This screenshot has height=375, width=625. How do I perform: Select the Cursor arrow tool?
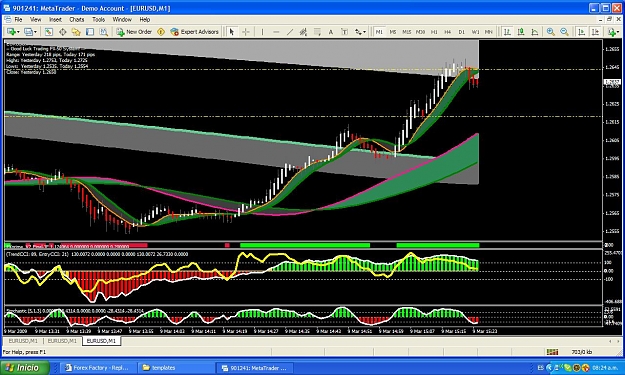click(x=232, y=32)
